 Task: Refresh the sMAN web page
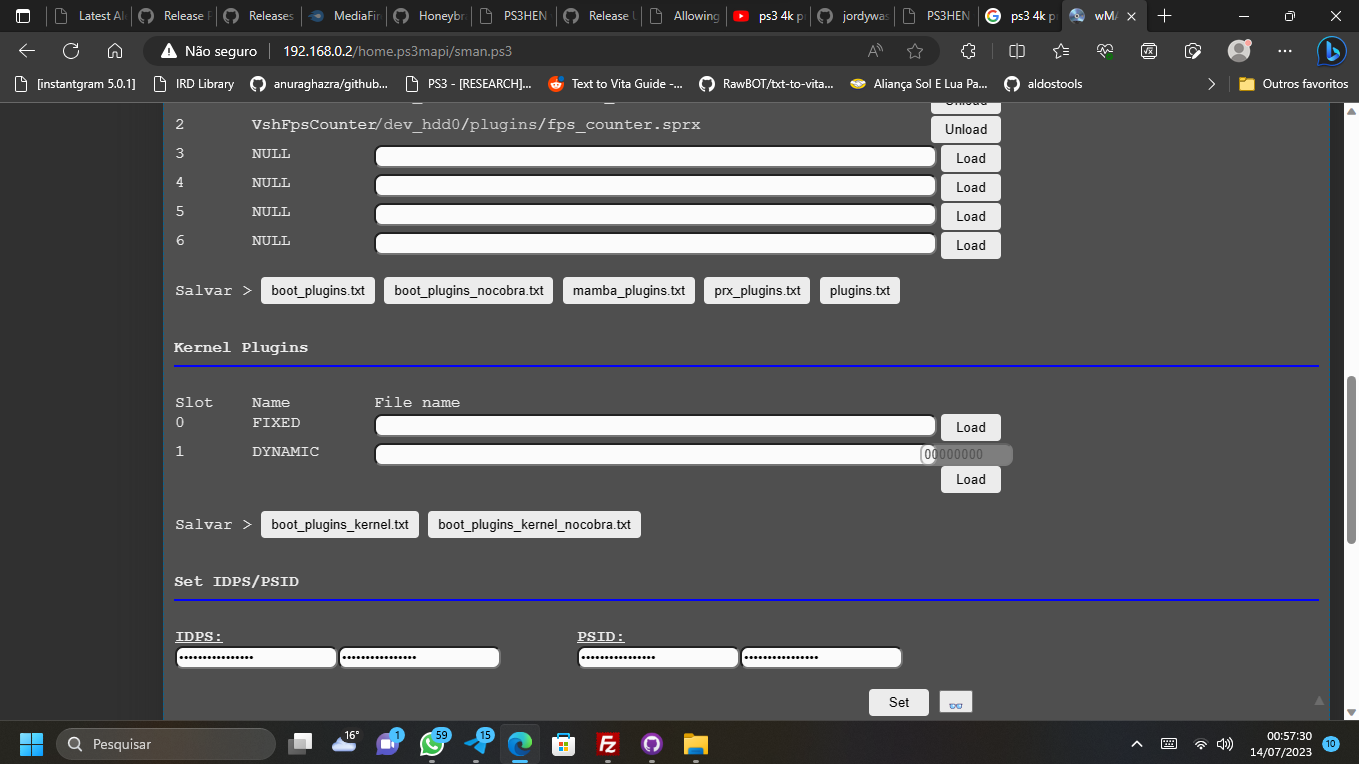tap(70, 50)
